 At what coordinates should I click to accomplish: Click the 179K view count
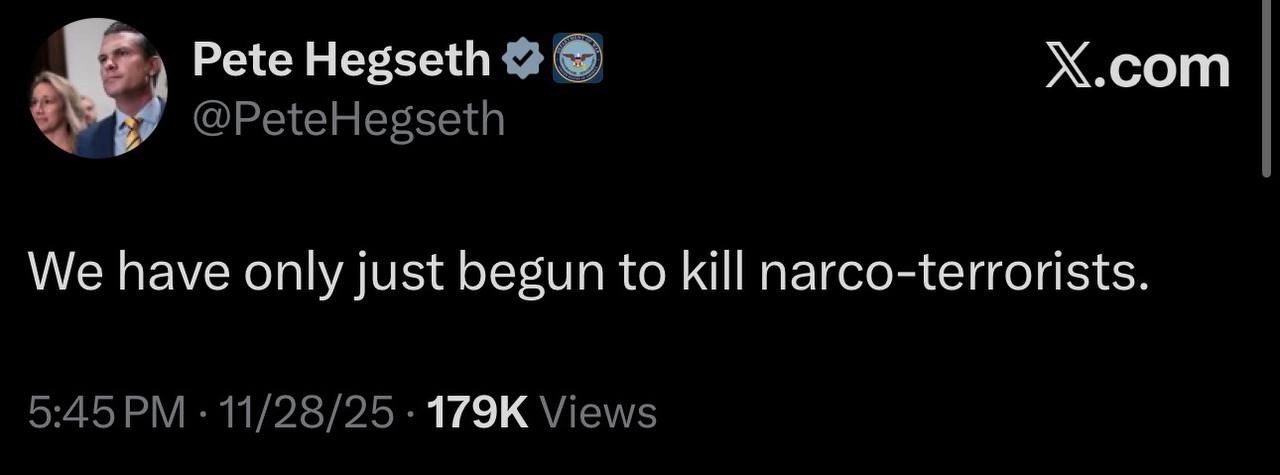(x=478, y=412)
